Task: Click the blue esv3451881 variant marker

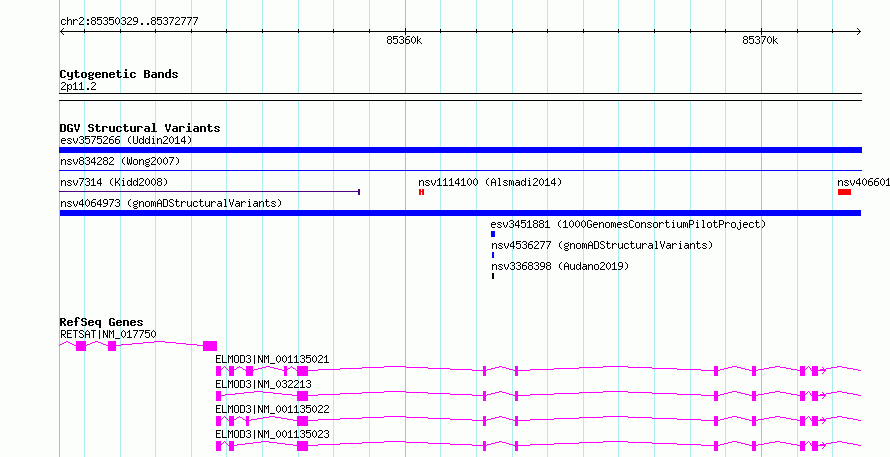Action: tap(493, 234)
